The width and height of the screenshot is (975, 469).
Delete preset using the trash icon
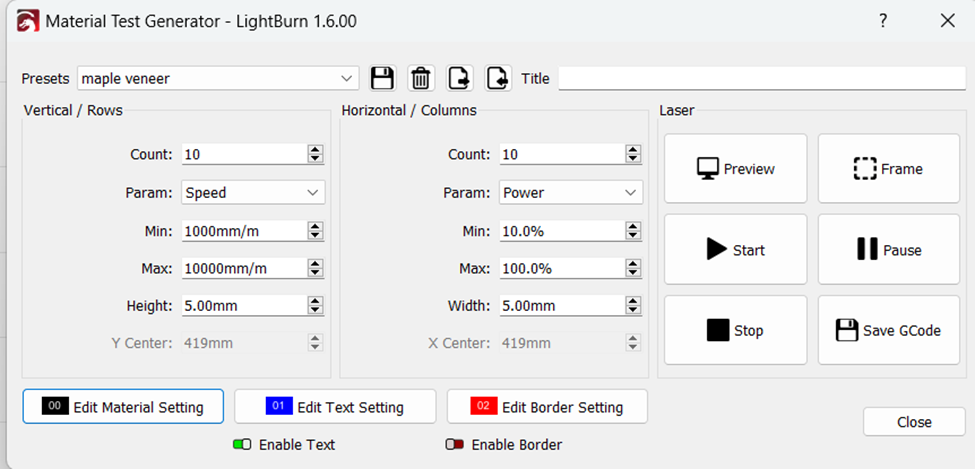click(421, 79)
